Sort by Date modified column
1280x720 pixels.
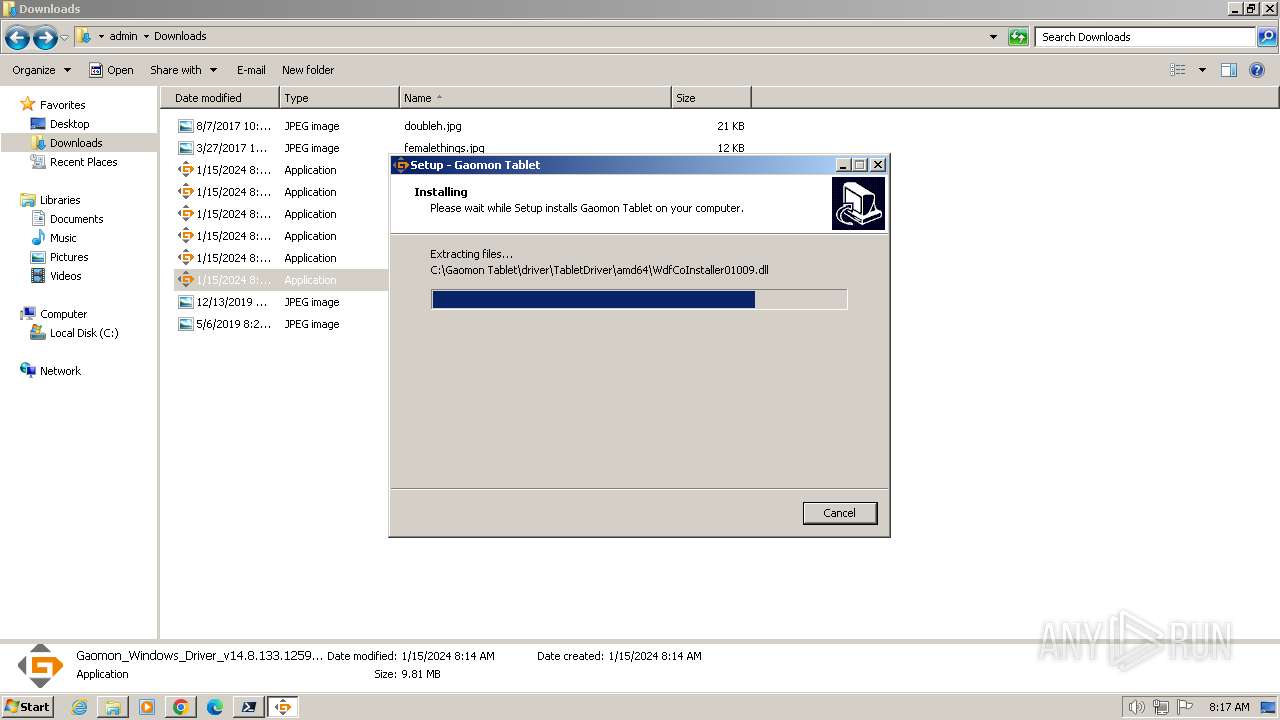[x=220, y=98]
